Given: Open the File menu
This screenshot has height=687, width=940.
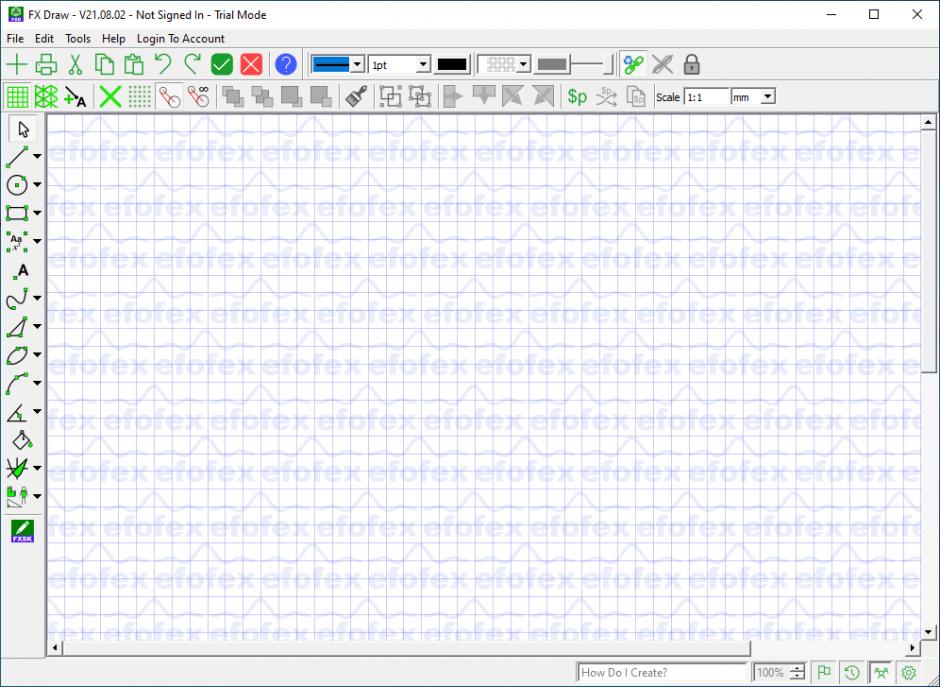Looking at the screenshot, I should click(15, 38).
